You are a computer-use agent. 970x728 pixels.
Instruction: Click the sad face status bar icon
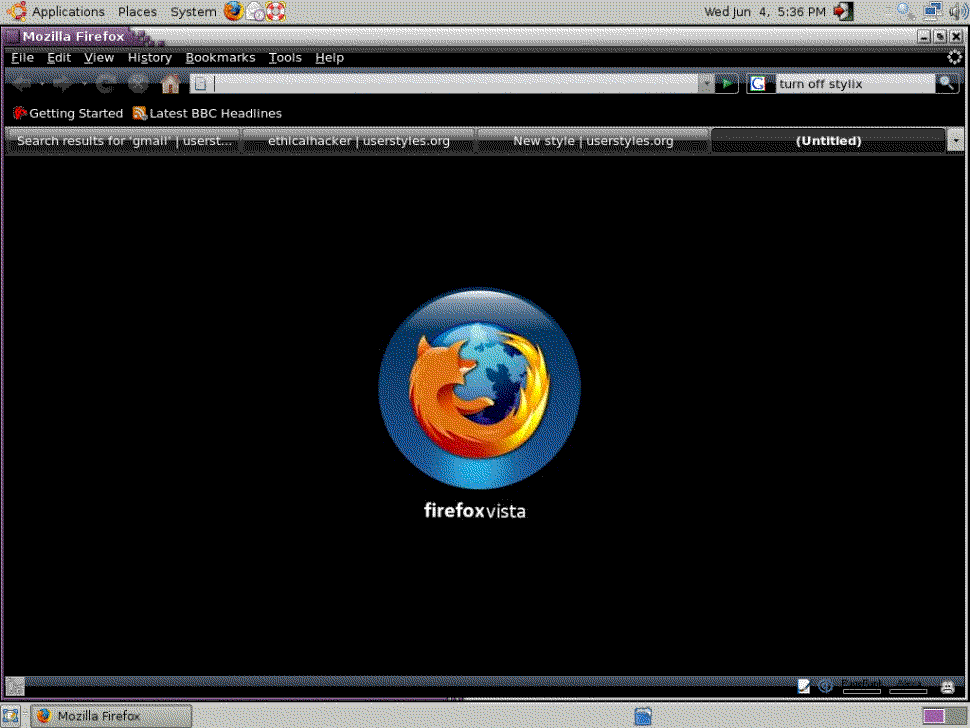click(x=947, y=687)
